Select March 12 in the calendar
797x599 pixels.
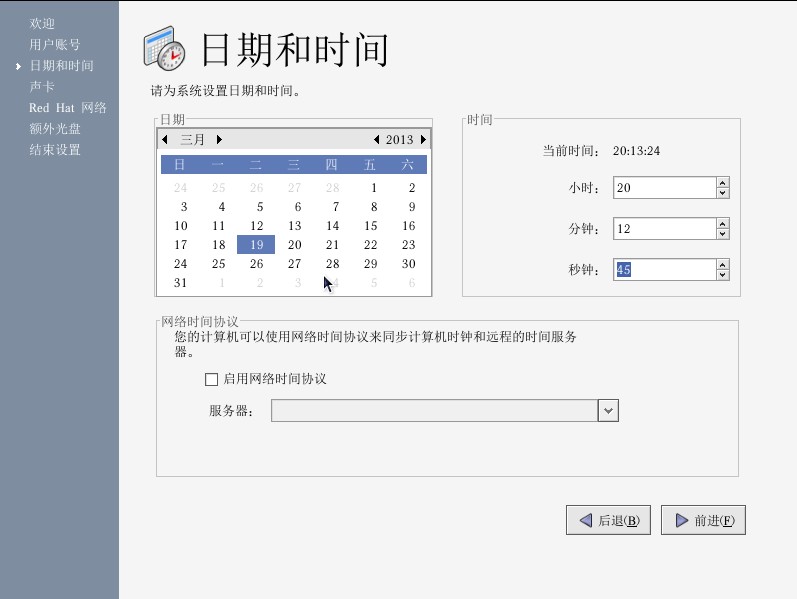click(x=256, y=226)
